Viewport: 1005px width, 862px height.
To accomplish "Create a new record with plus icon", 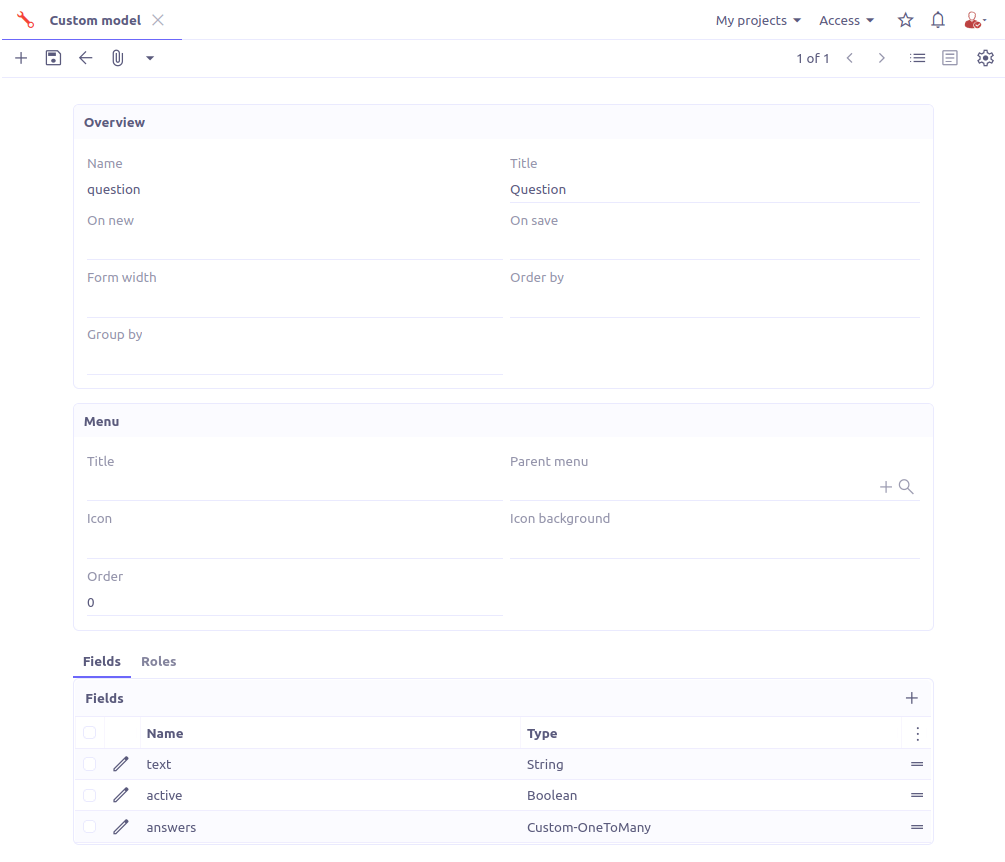I will coord(21,58).
